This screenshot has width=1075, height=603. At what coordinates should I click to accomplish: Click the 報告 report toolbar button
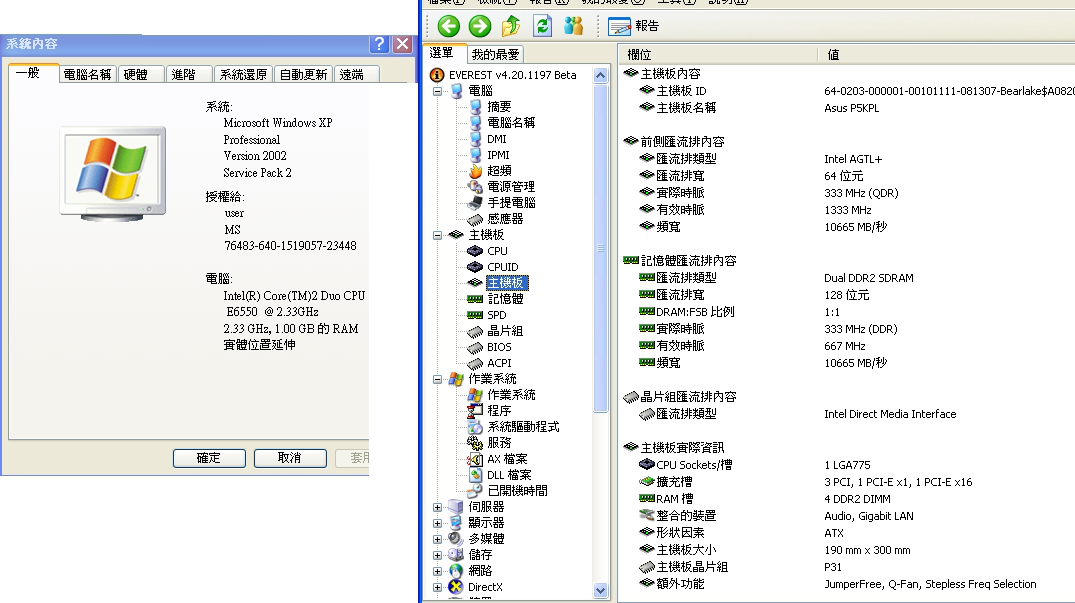coord(633,26)
